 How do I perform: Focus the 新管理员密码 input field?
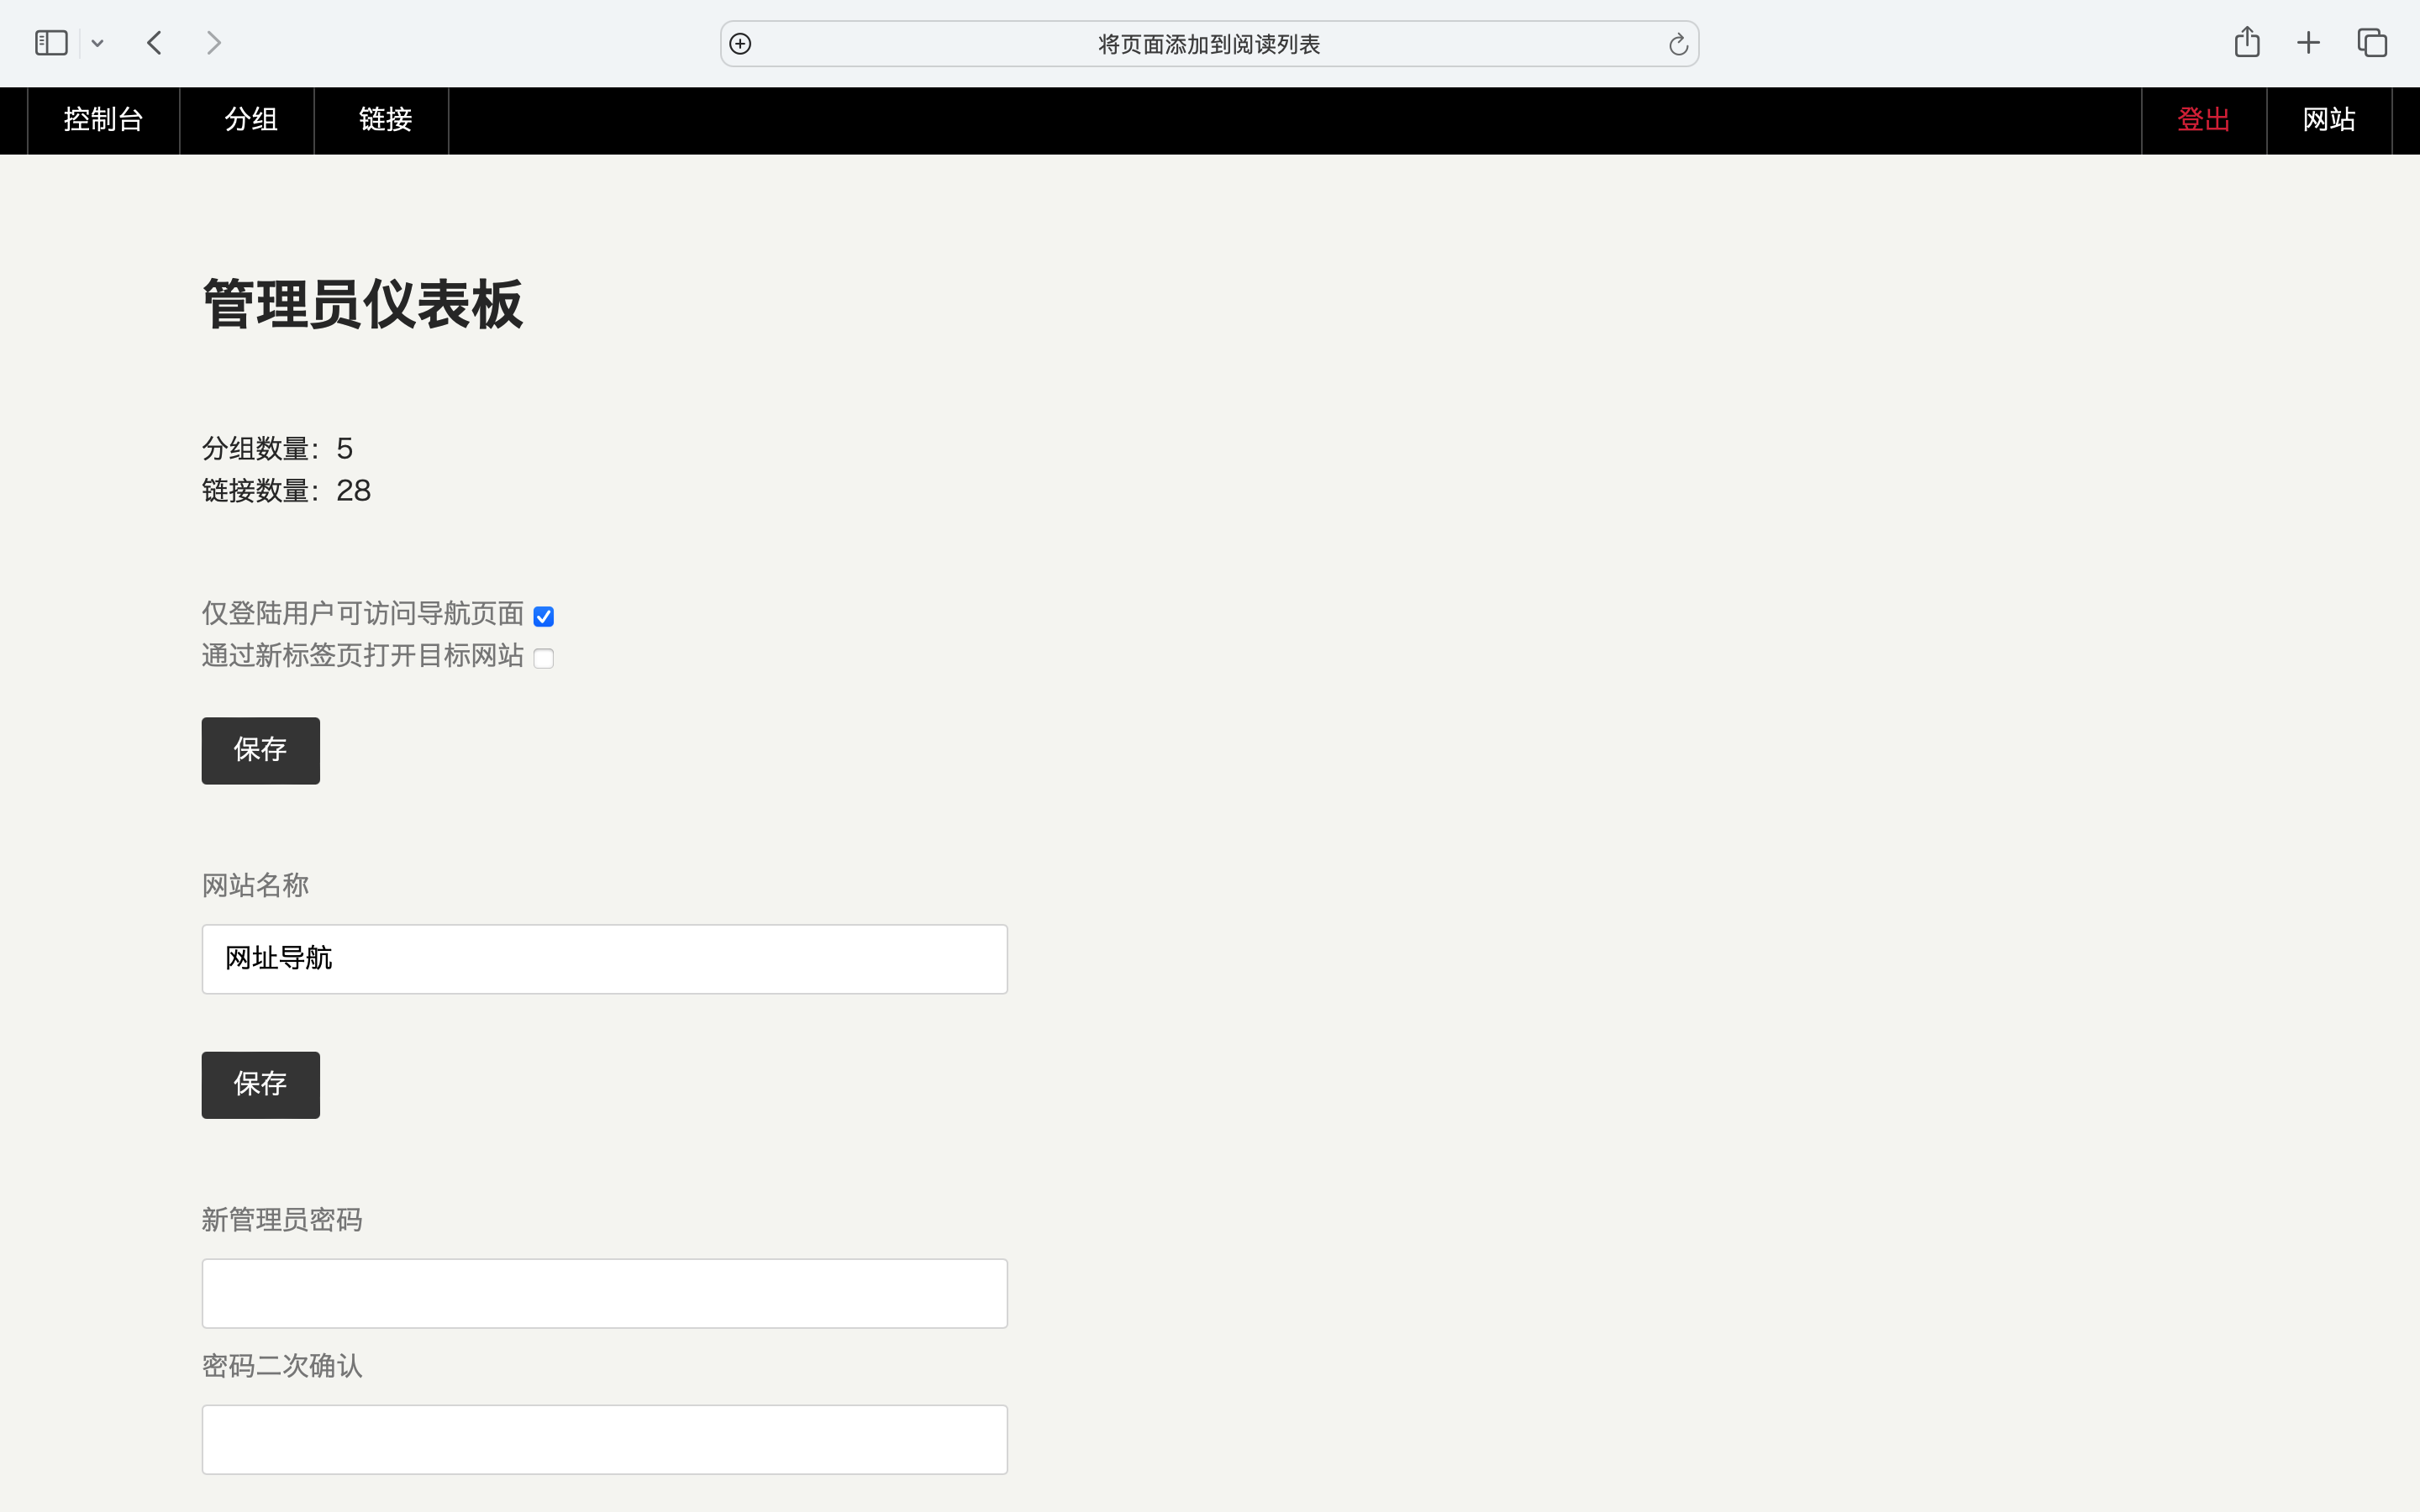click(604, 1293)
